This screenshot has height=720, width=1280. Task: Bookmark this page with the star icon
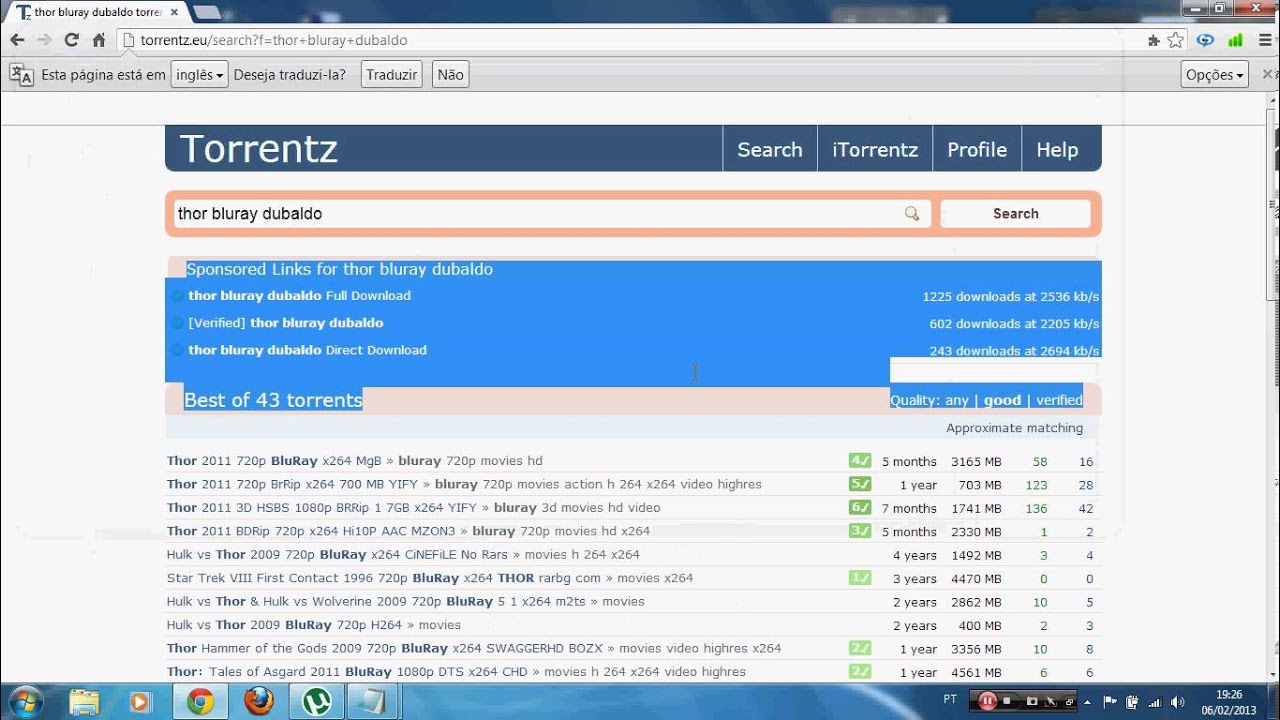pos(1176,40)
